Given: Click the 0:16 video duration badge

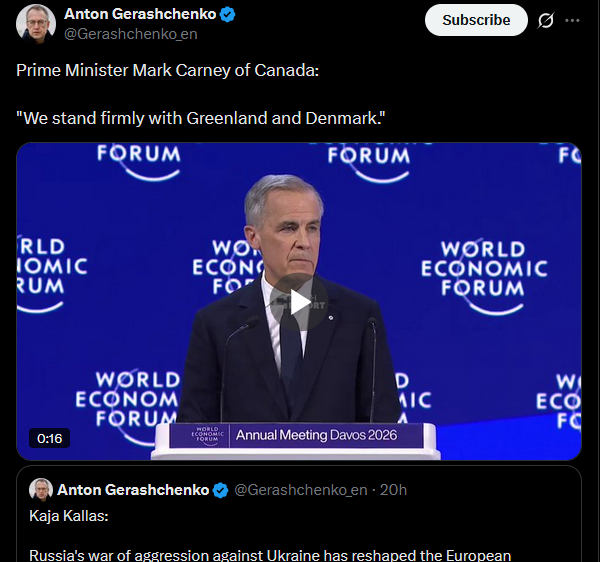Looking at the screenshot, I should (50, 438).
